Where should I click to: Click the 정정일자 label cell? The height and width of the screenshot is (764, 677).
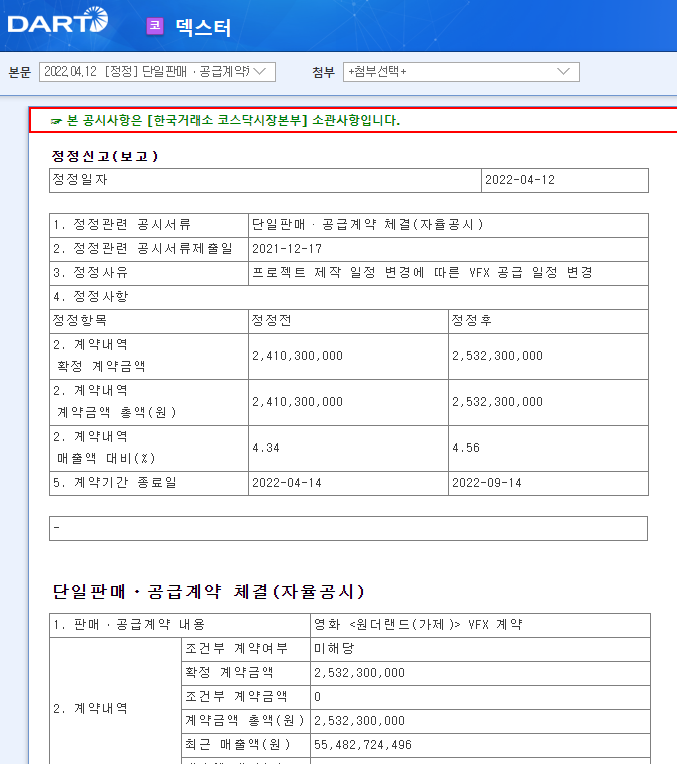(x=265, y=180)
